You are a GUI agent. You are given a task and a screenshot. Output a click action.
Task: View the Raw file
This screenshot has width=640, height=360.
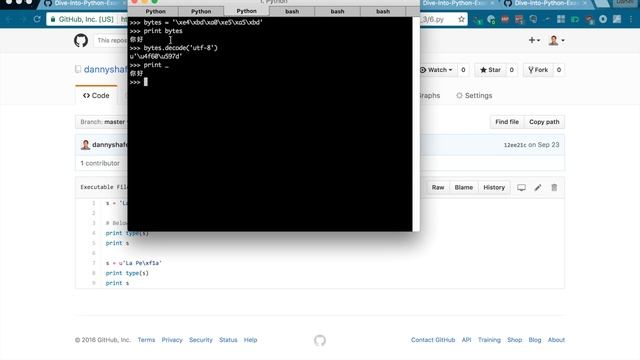(x=438, y=187)
